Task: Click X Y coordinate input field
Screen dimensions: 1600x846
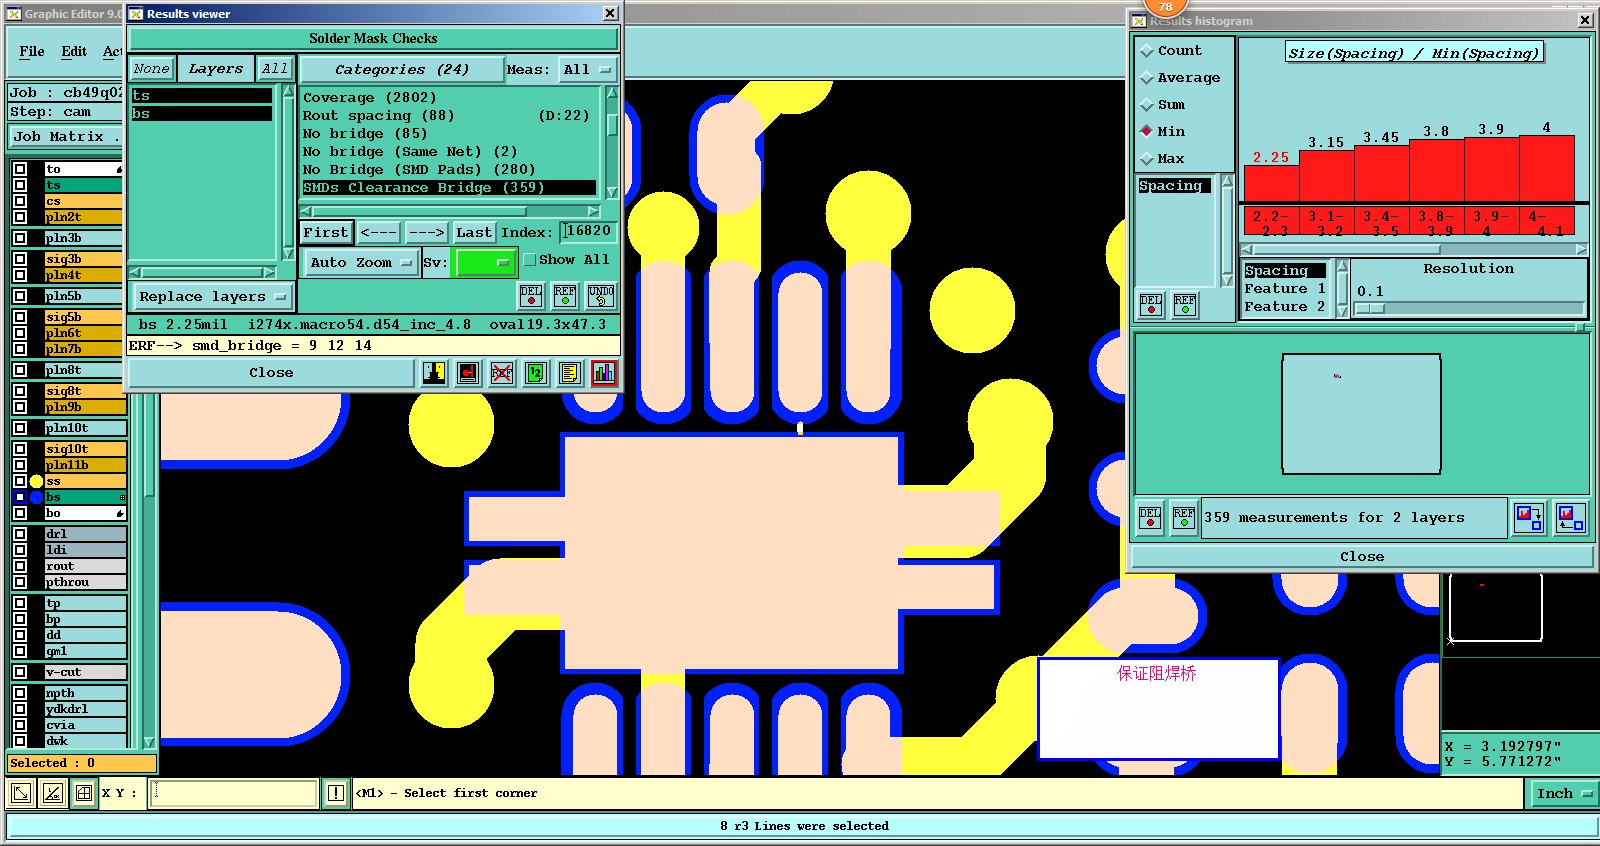Action: 234,794
